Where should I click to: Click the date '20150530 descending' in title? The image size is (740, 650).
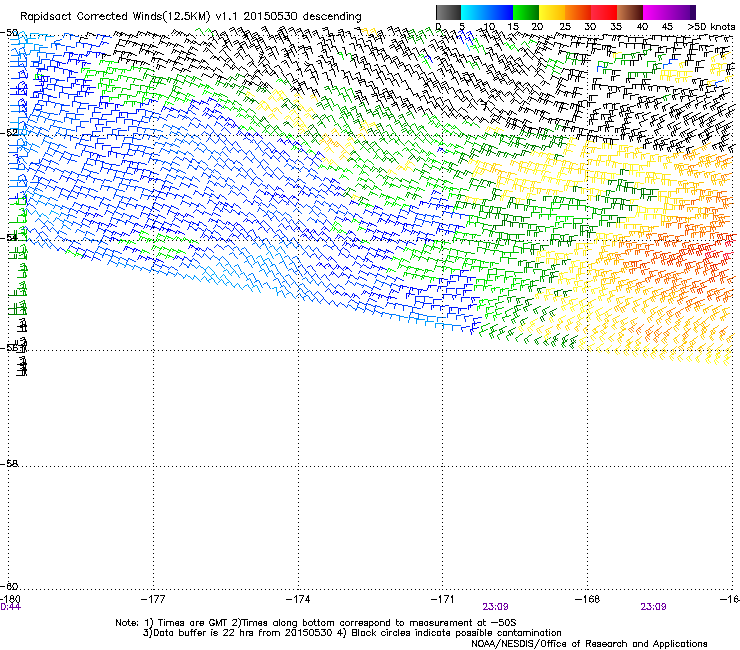coord(302,17)
